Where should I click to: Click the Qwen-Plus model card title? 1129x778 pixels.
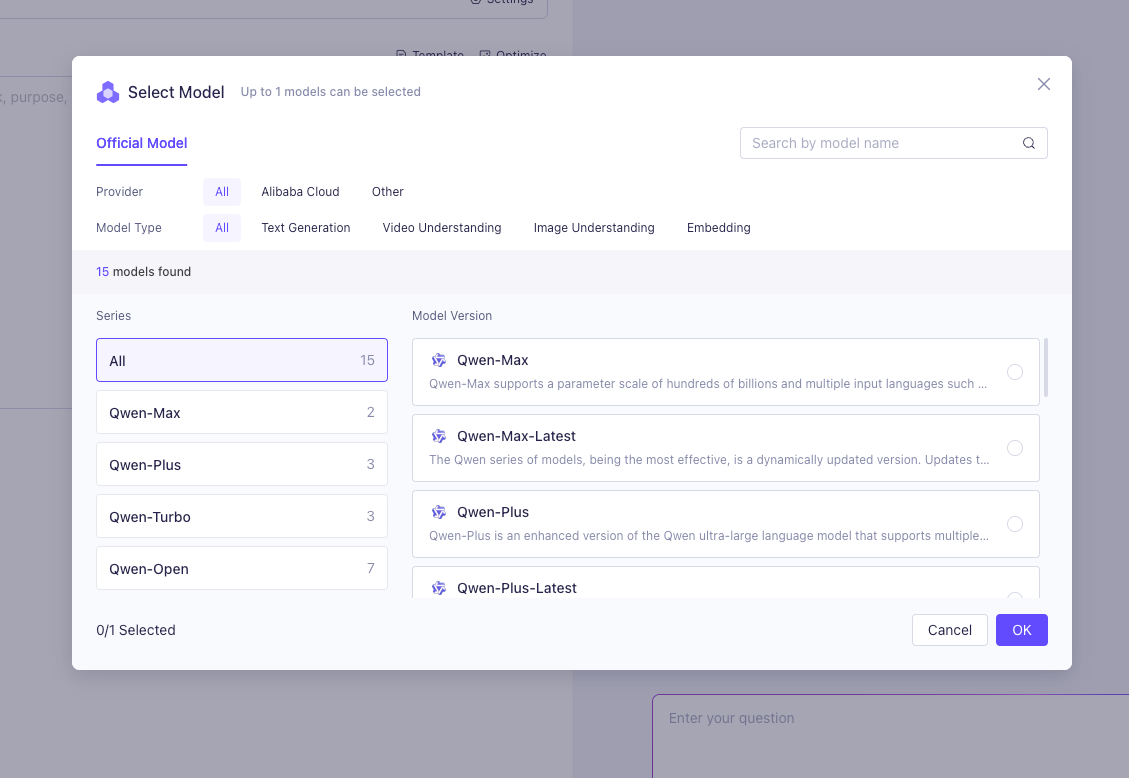(x=493, y=512)
